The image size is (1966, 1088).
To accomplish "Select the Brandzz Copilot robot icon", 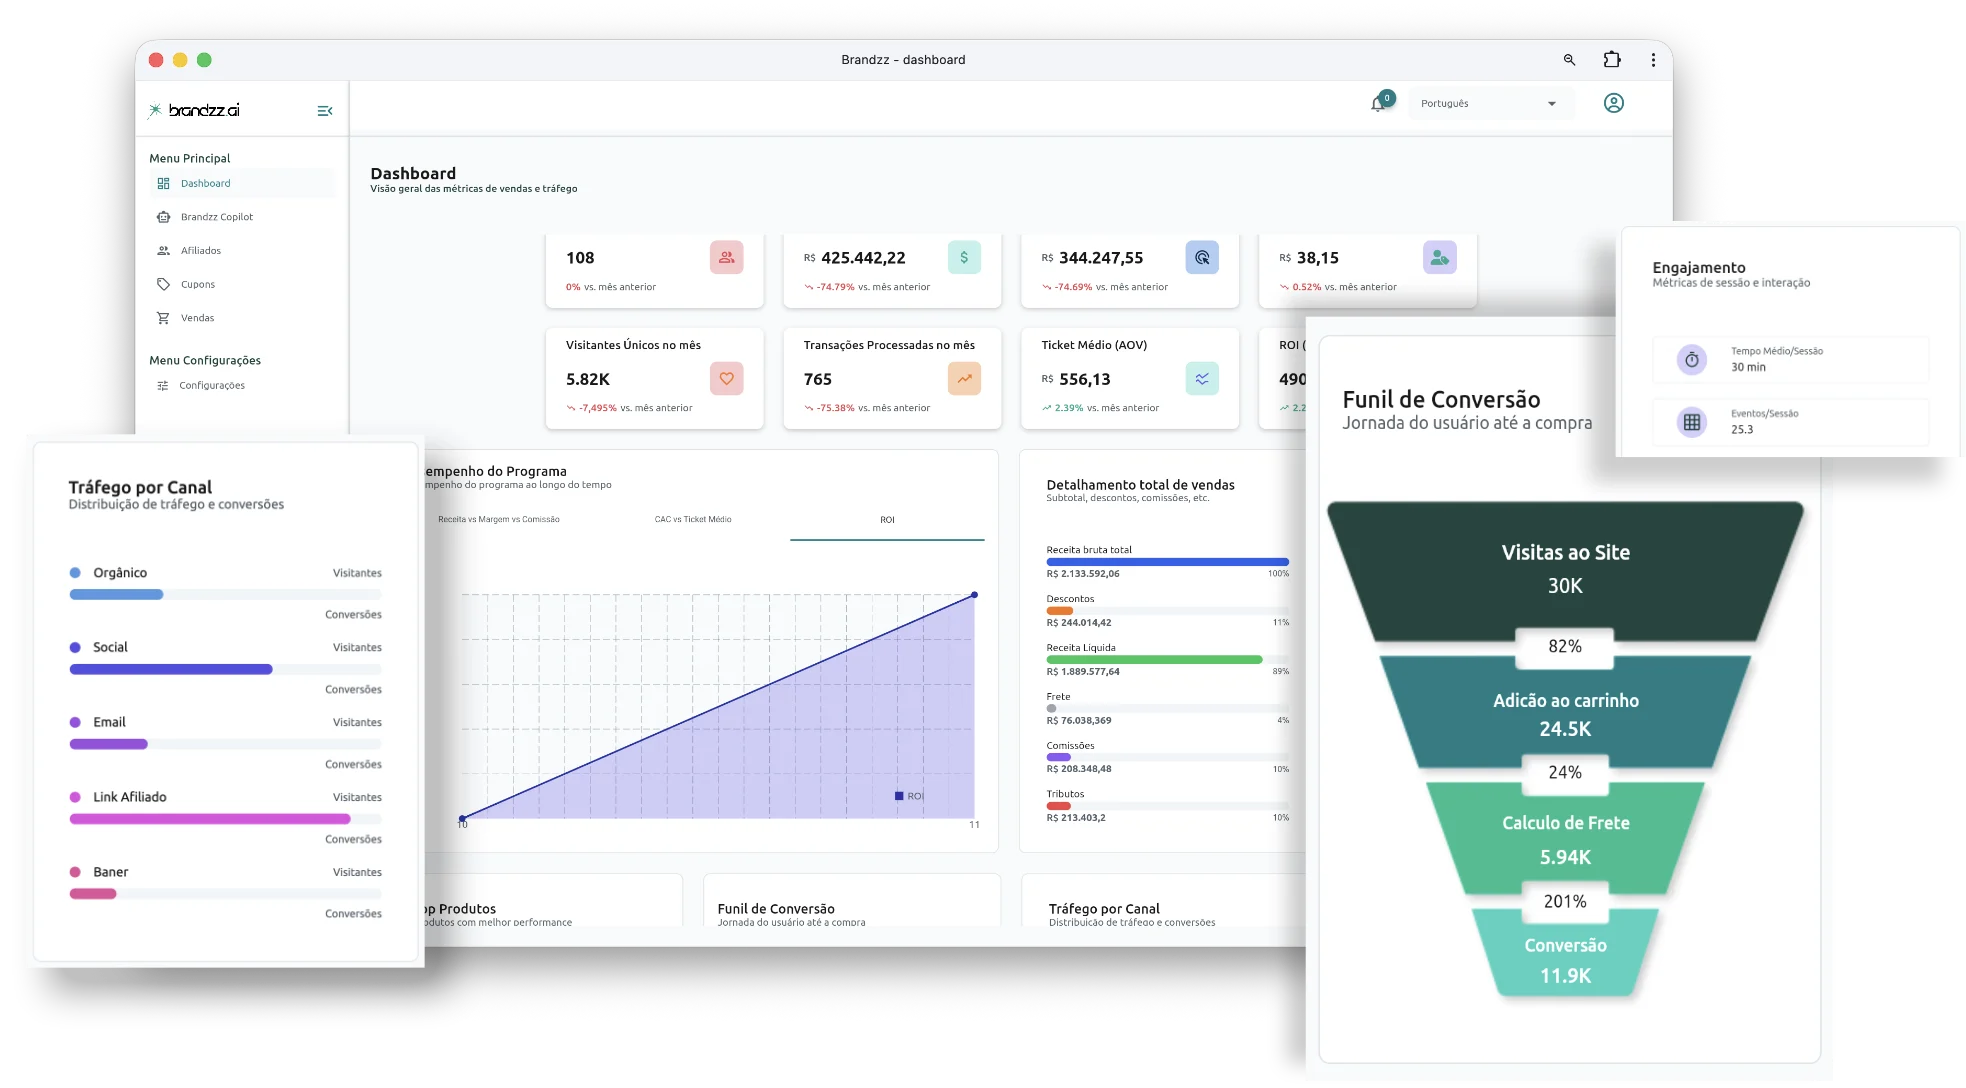I will 163,217.
